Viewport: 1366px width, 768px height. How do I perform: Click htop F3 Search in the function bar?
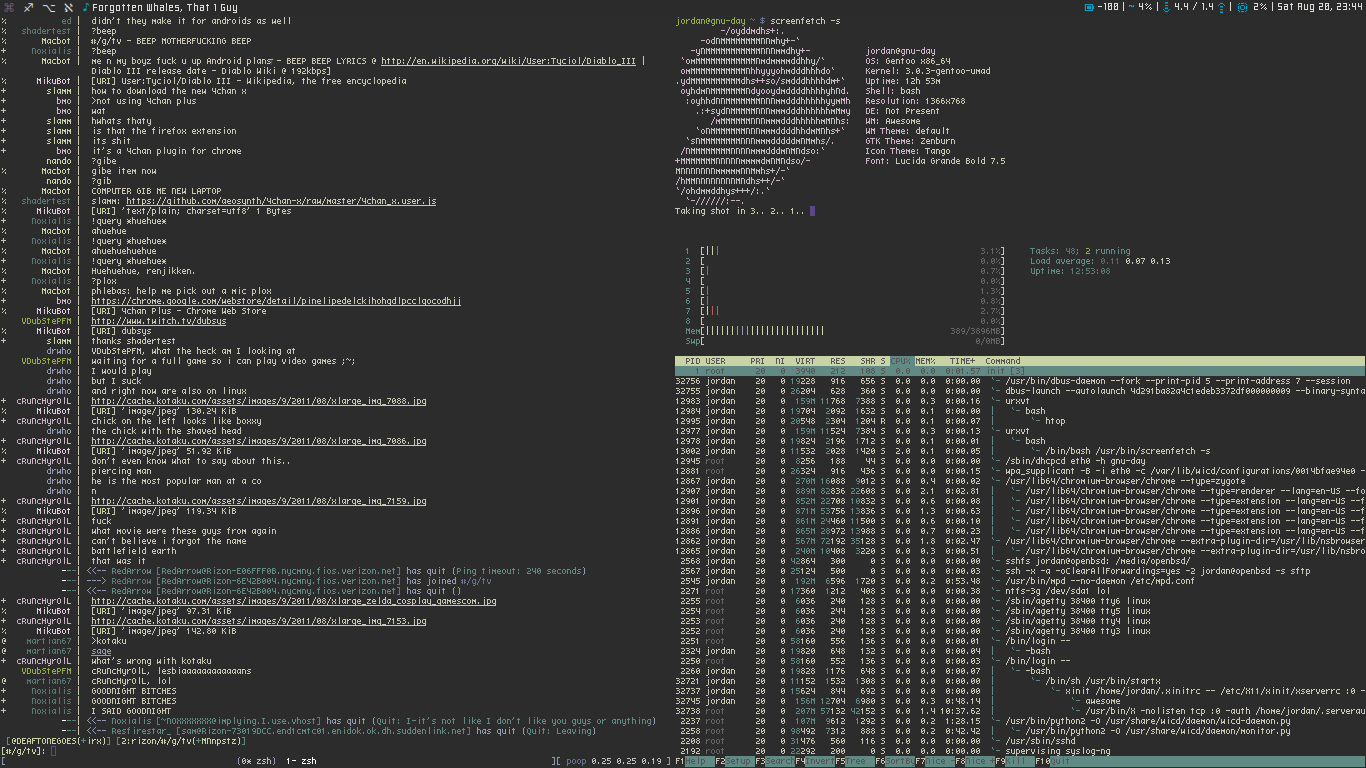775,761
